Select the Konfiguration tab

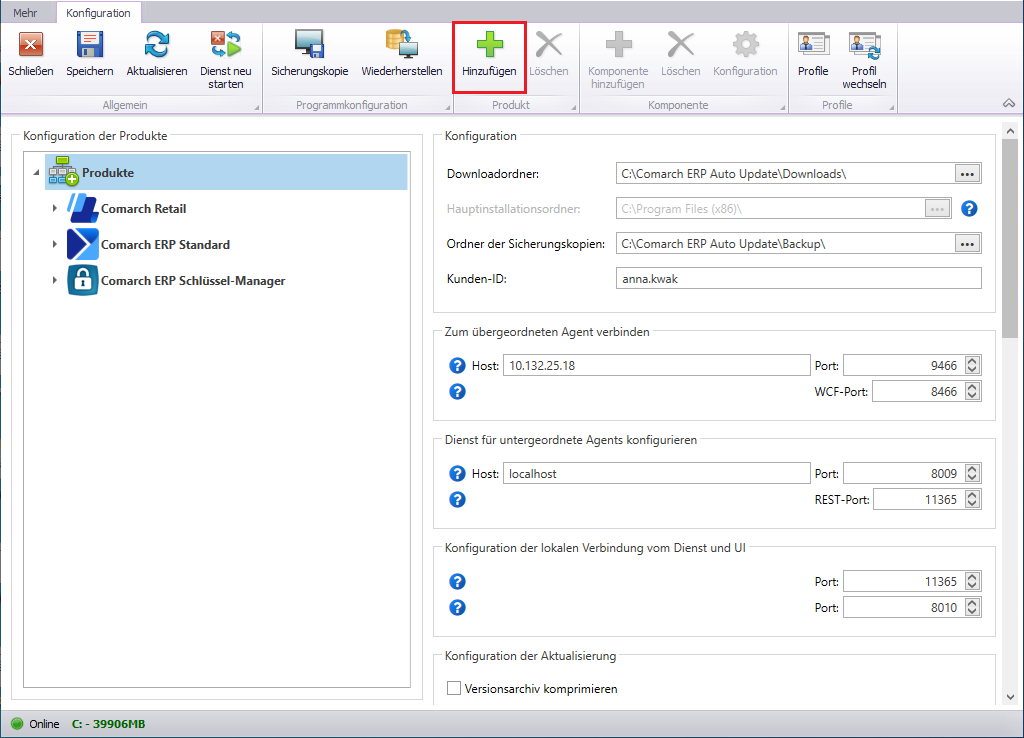point(98,13)
